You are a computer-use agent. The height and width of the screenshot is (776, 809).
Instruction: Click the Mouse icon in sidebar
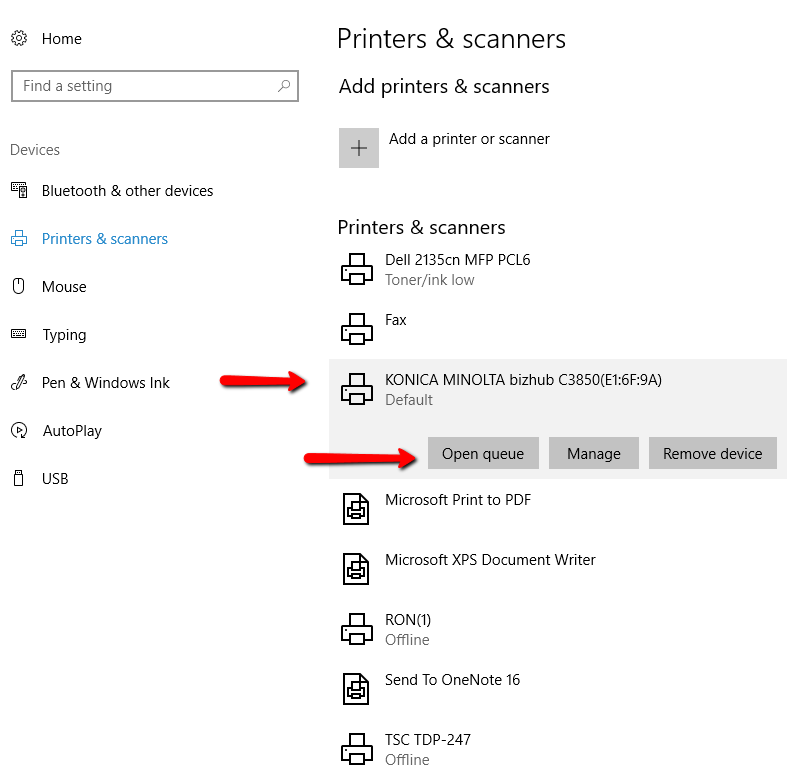[19, 286]
